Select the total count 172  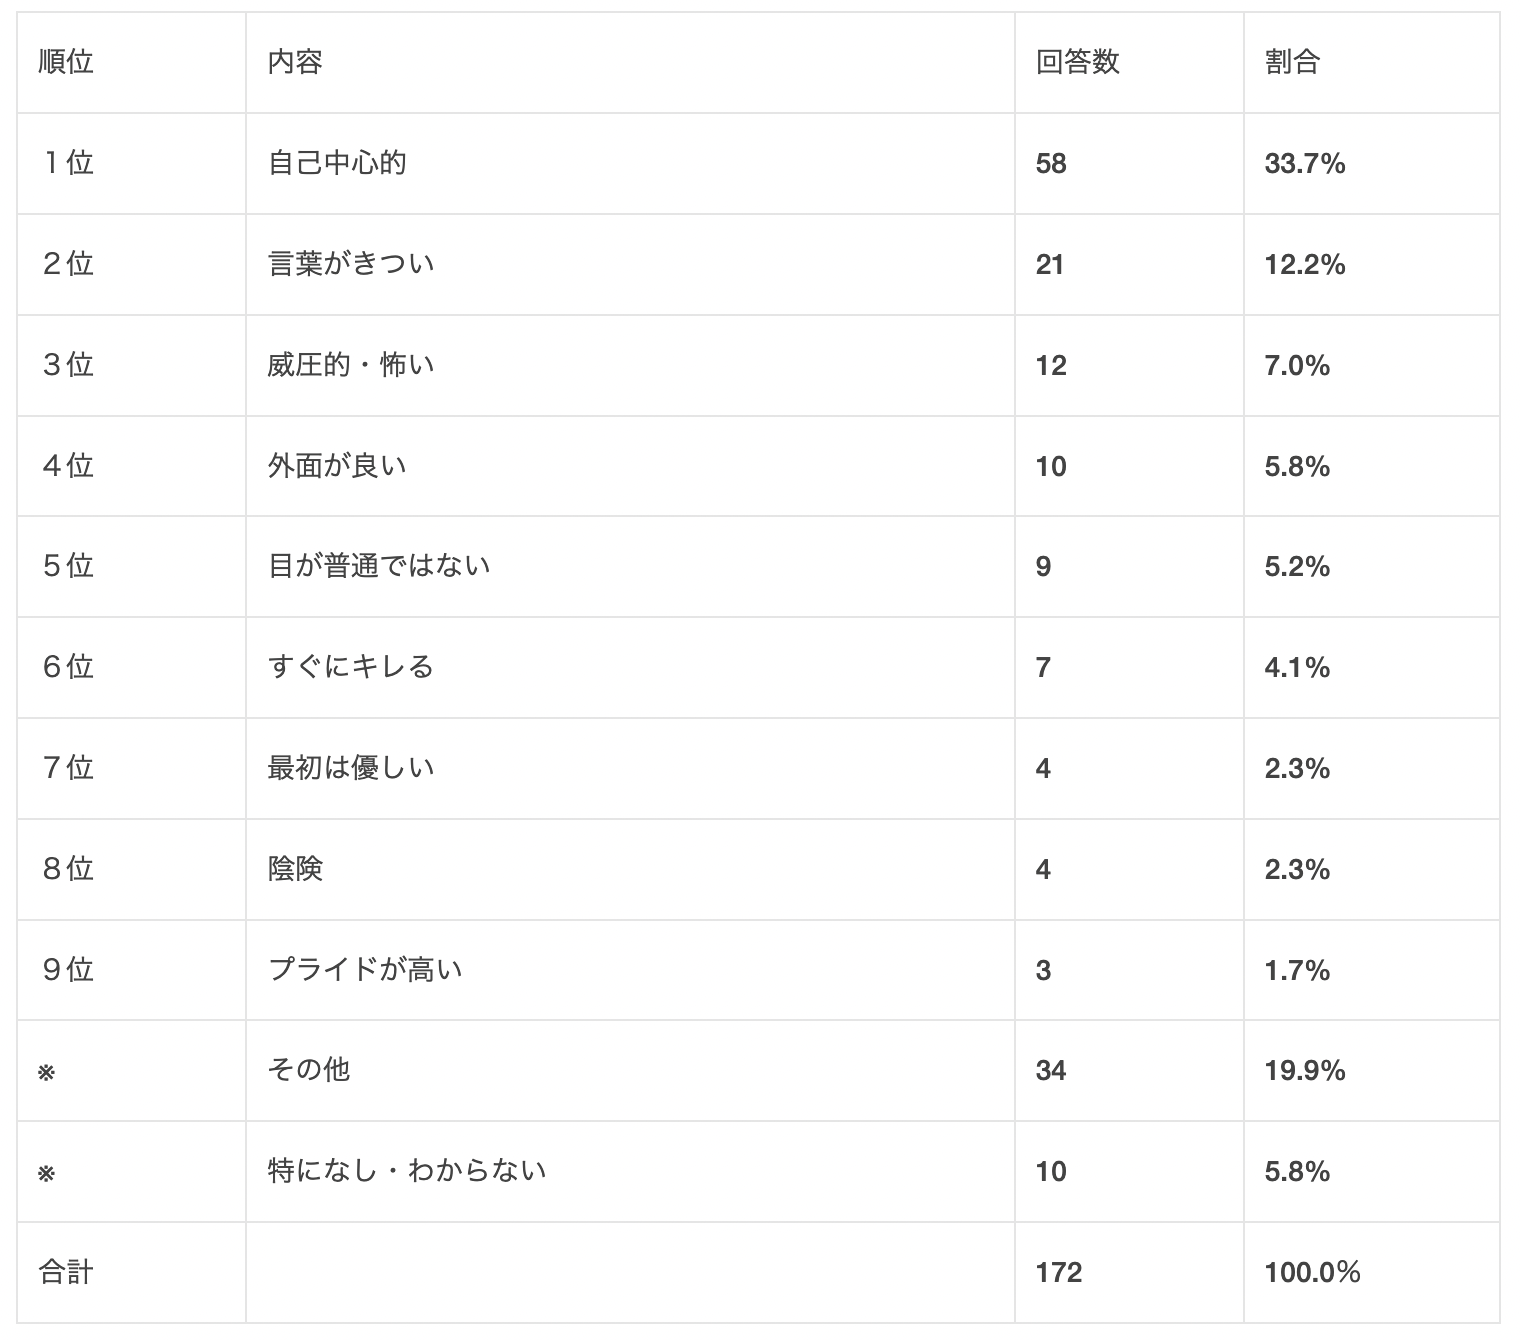click(x=1059, y=1272)
